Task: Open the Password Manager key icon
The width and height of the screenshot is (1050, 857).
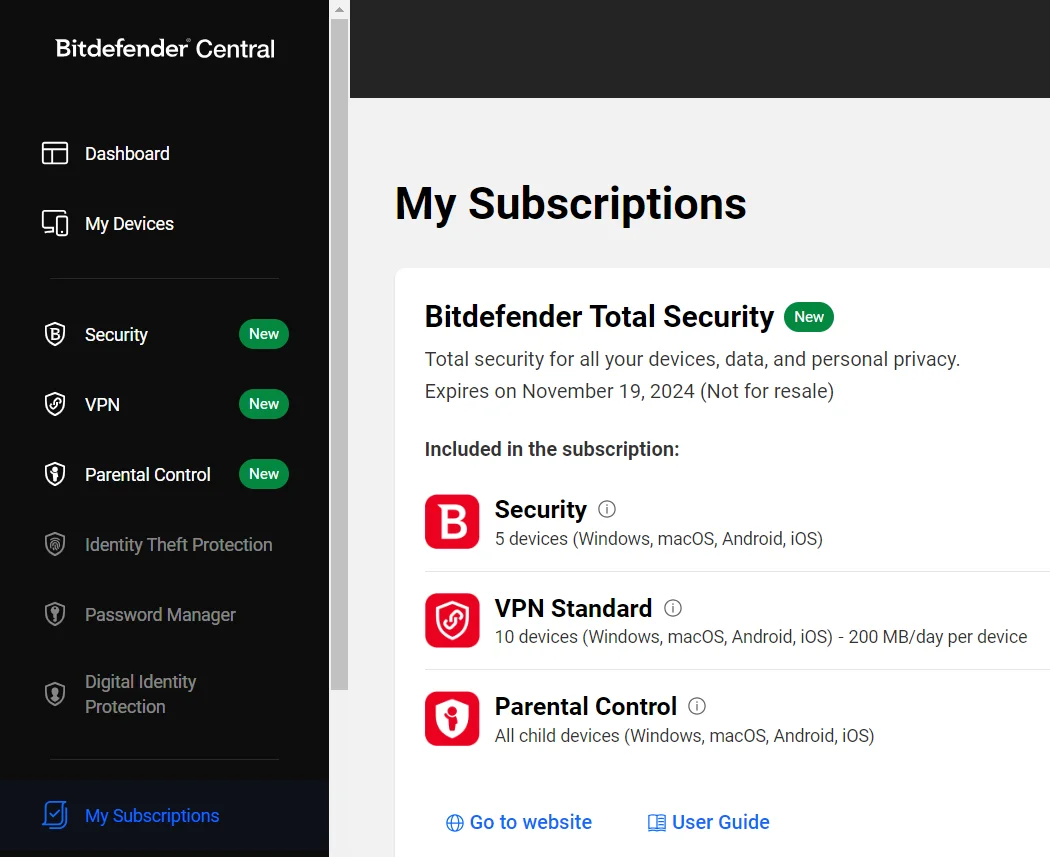Action: [55, 614]
